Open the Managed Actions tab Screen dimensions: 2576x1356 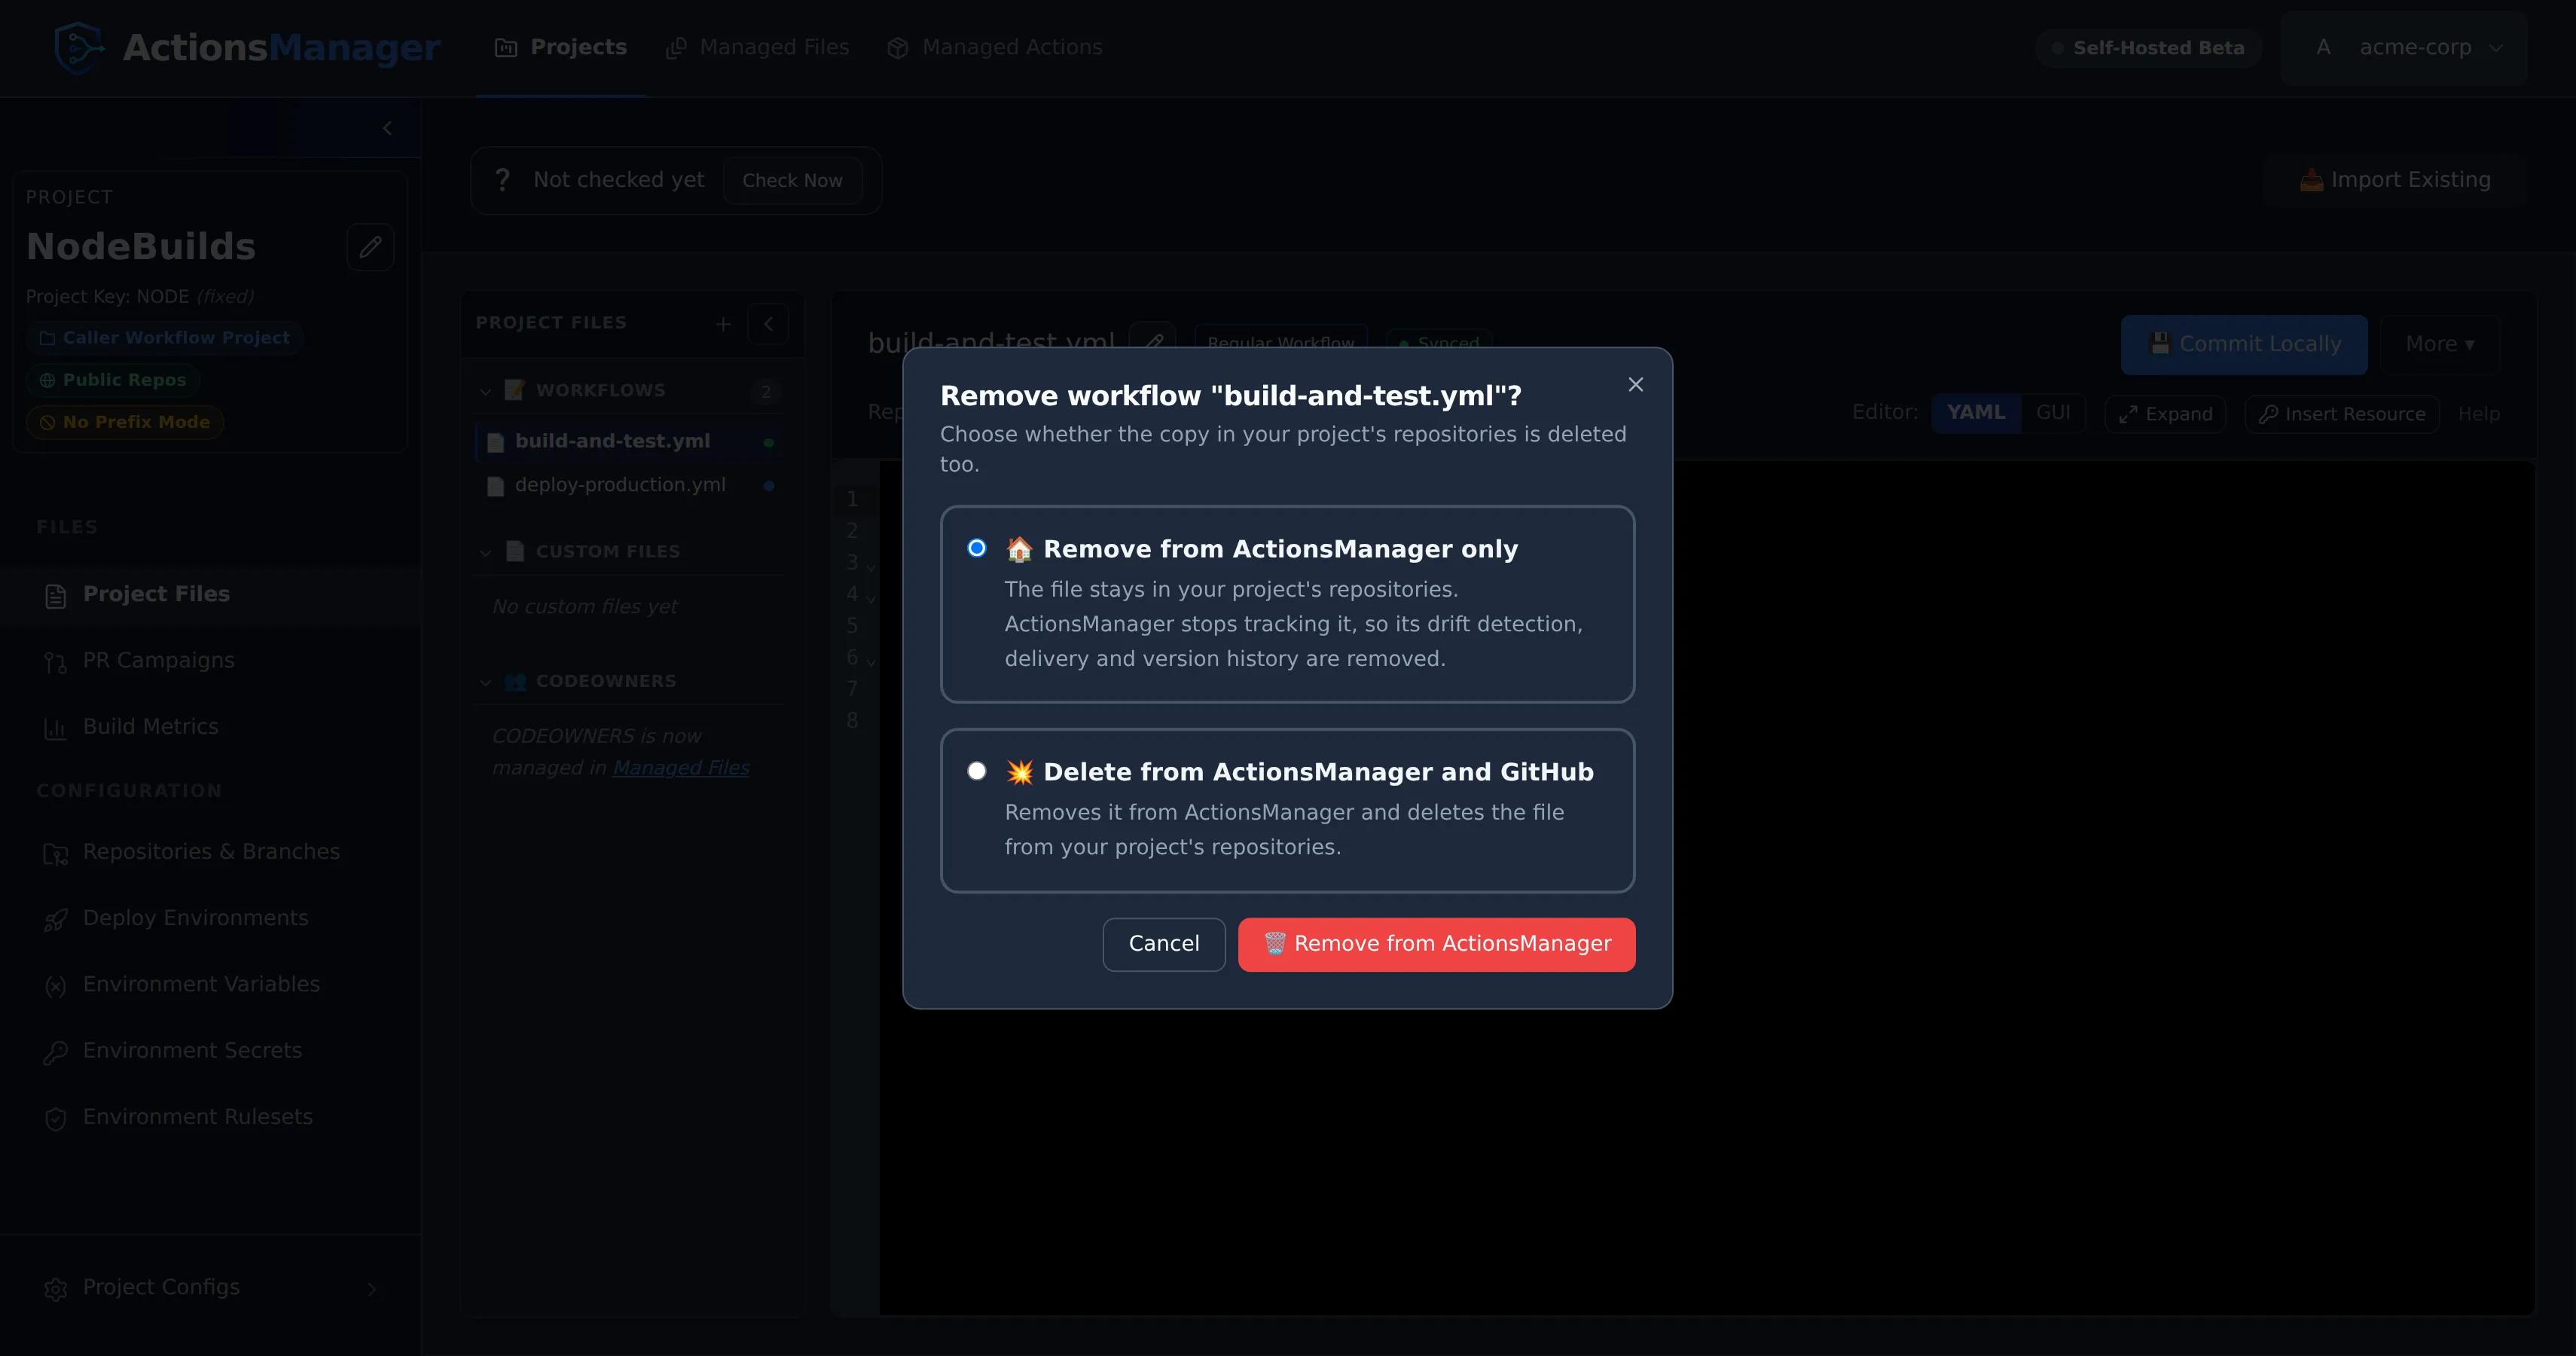click(994, 47)
